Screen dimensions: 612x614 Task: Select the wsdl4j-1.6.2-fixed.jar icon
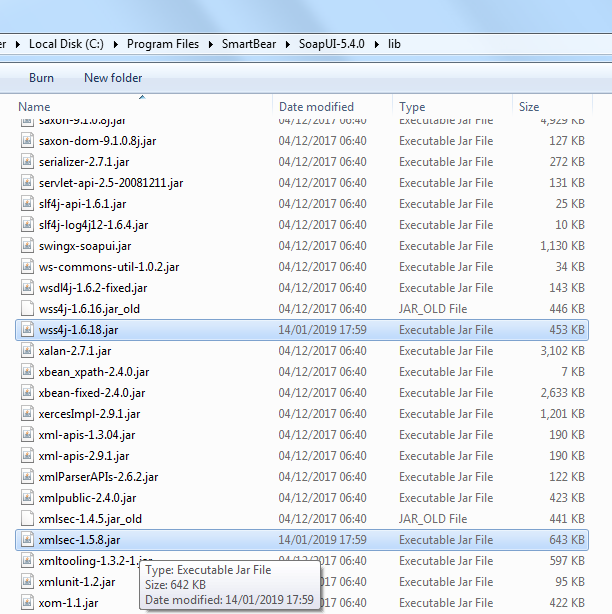[27, 287]
